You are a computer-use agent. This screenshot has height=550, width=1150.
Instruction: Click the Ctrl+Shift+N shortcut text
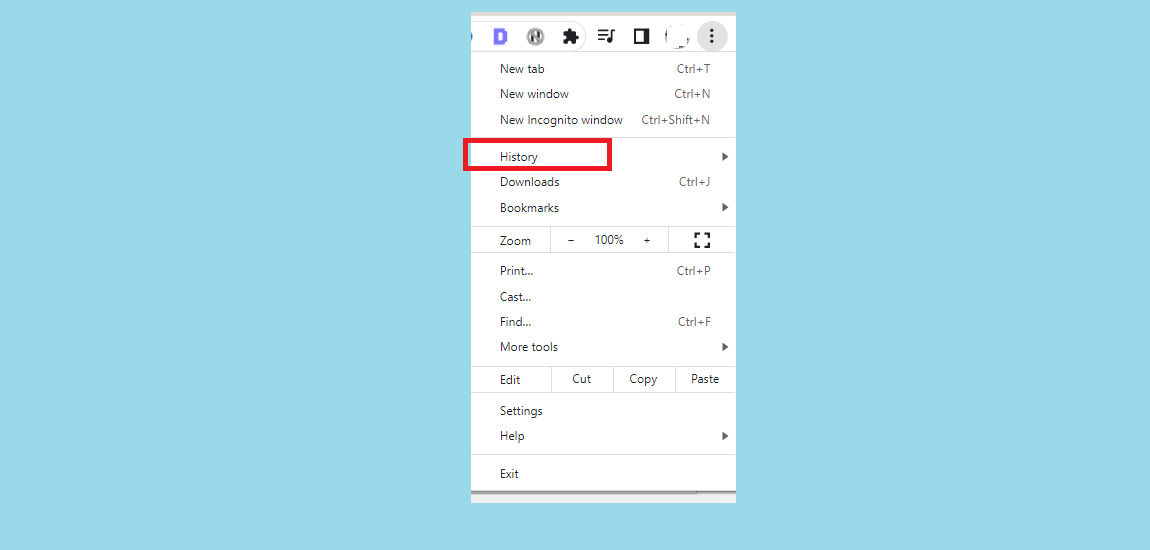(675, 120)
